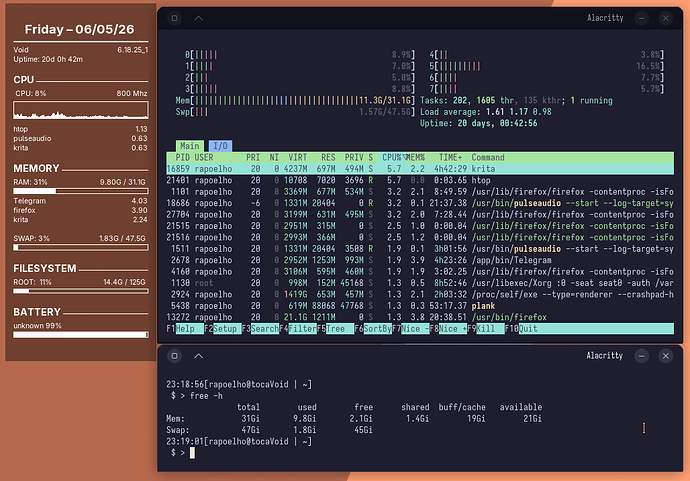Image resolution: width=690 pixels, height=481 pixels.
Task: Select the pulseaudio process row PID 18686
Action: point(420,203)
